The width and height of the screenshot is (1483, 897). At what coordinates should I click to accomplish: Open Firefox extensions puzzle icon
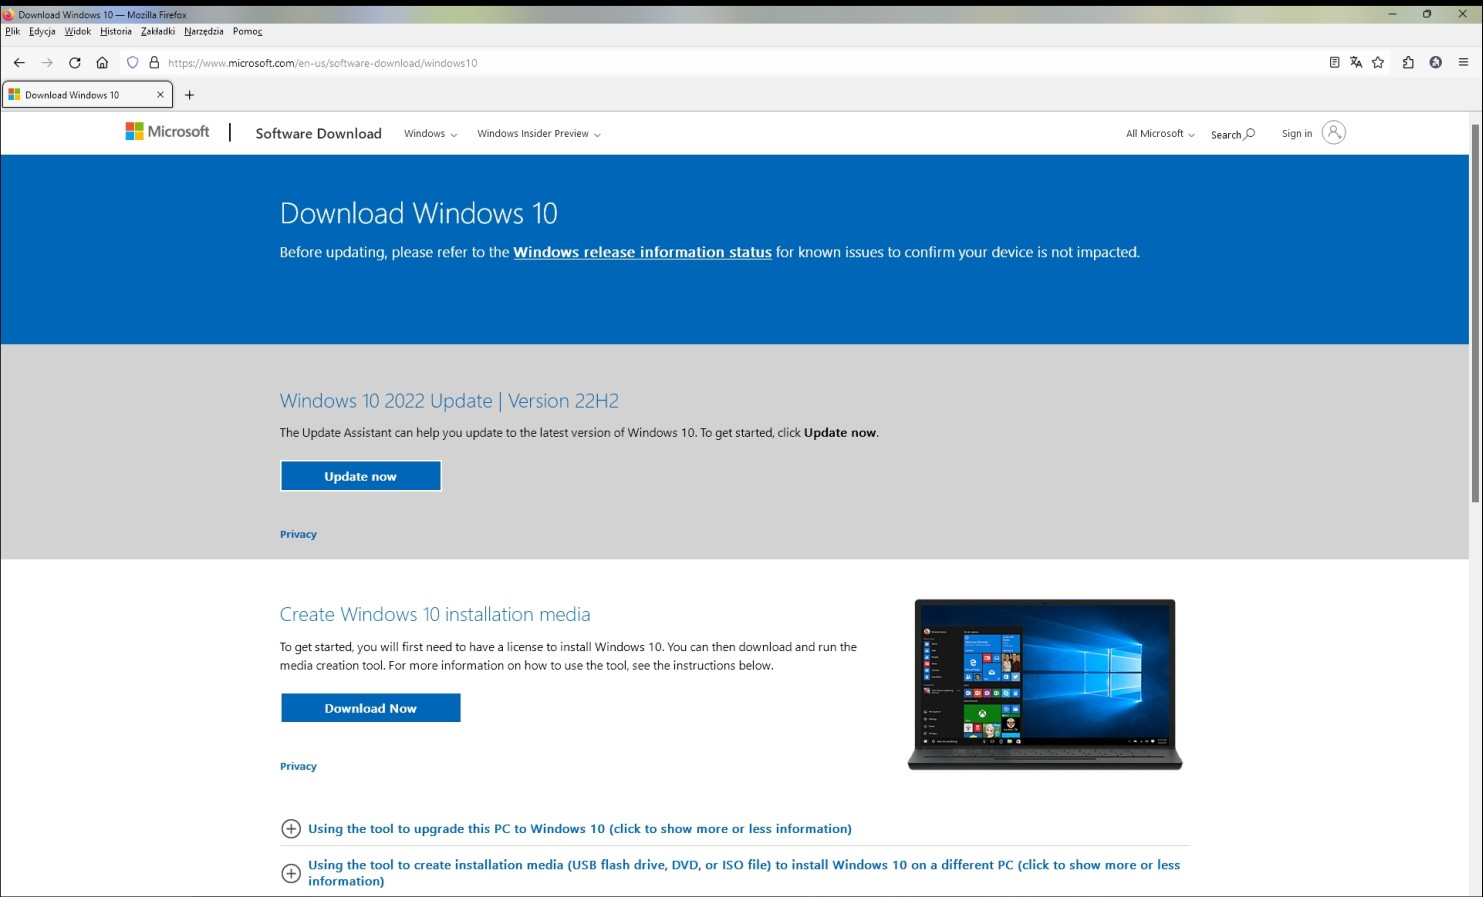point(1408,62)
